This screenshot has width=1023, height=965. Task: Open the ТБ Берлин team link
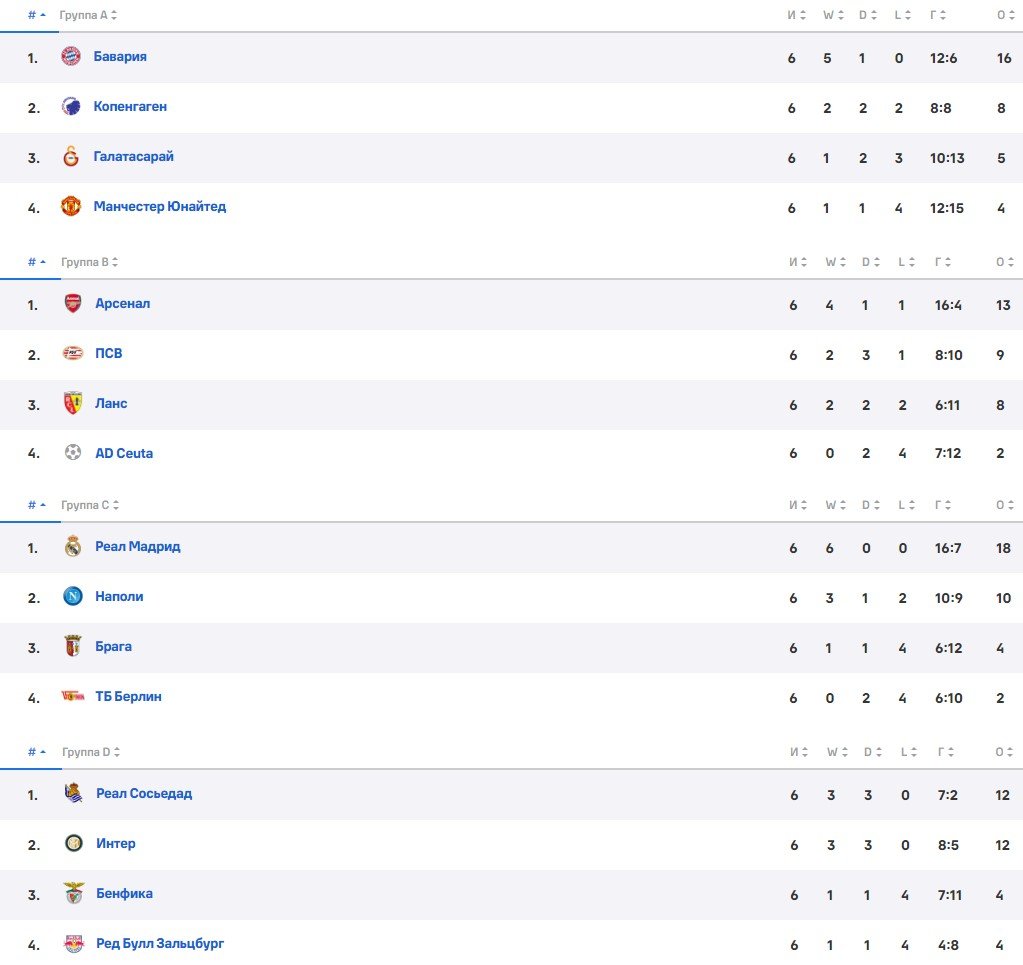(128, 697)
